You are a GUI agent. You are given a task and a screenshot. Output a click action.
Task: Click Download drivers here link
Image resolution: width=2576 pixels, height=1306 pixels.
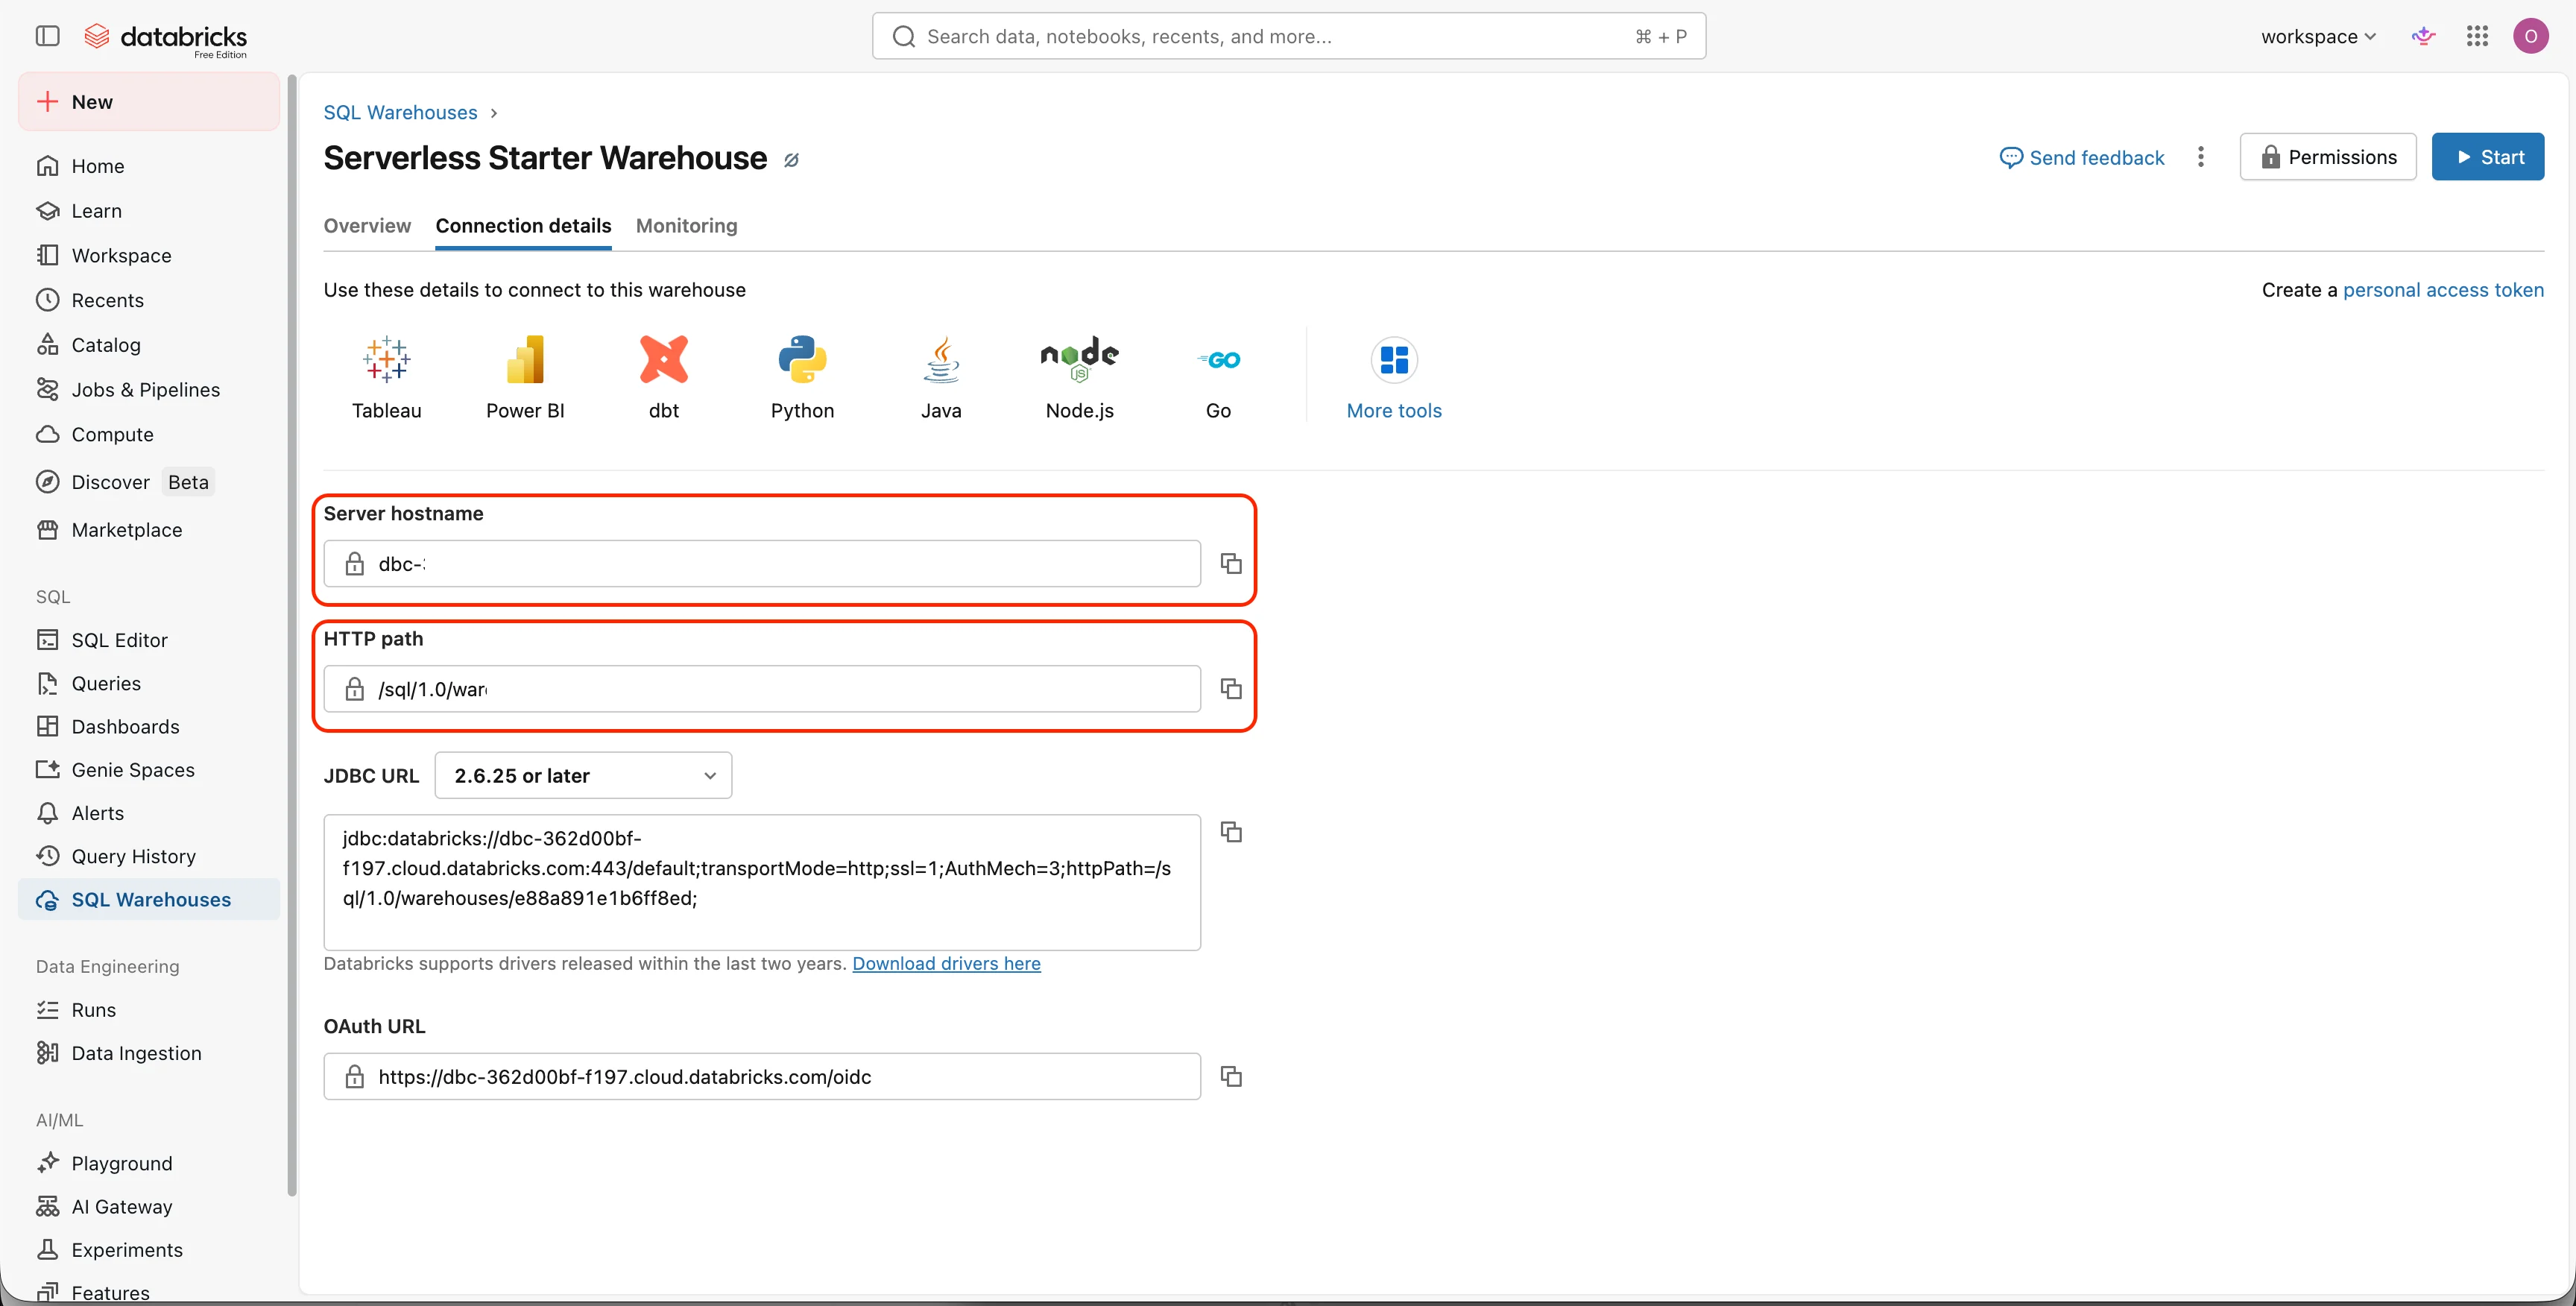(946, 963)
